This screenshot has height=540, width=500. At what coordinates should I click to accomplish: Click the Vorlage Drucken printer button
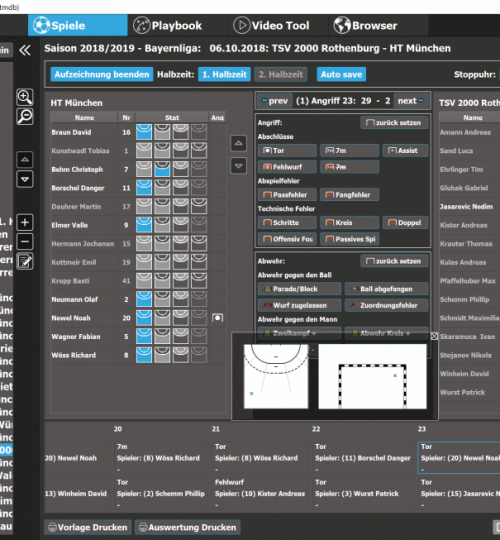pyautogui.click(x=88, y=527)
